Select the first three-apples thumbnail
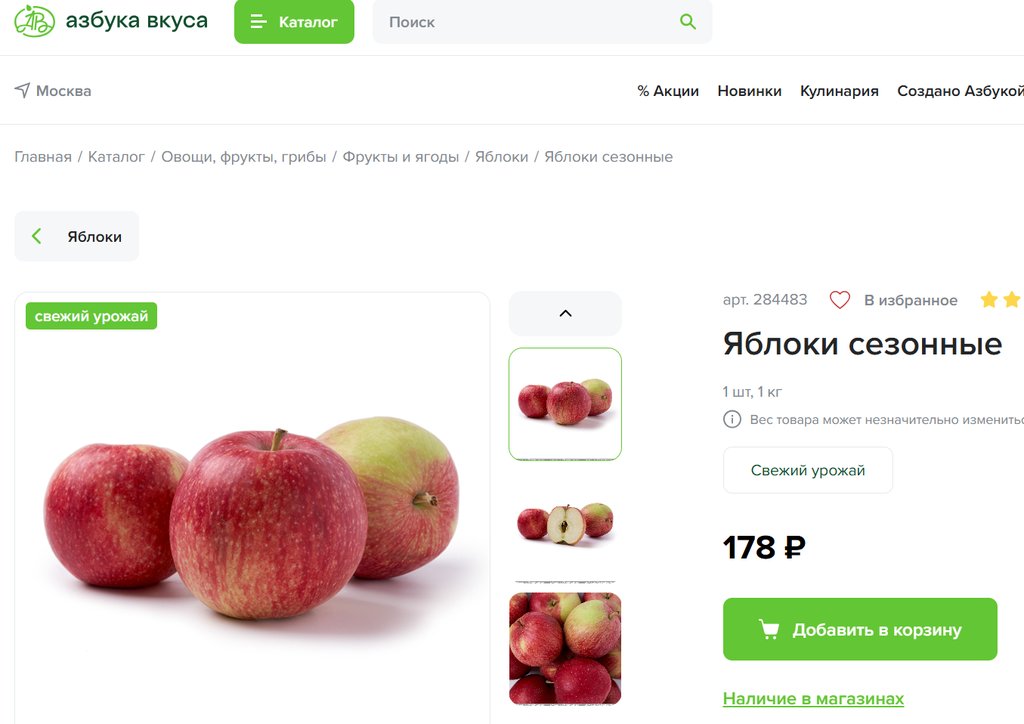This screenshot has height=724, width=1024. (565, 403)
